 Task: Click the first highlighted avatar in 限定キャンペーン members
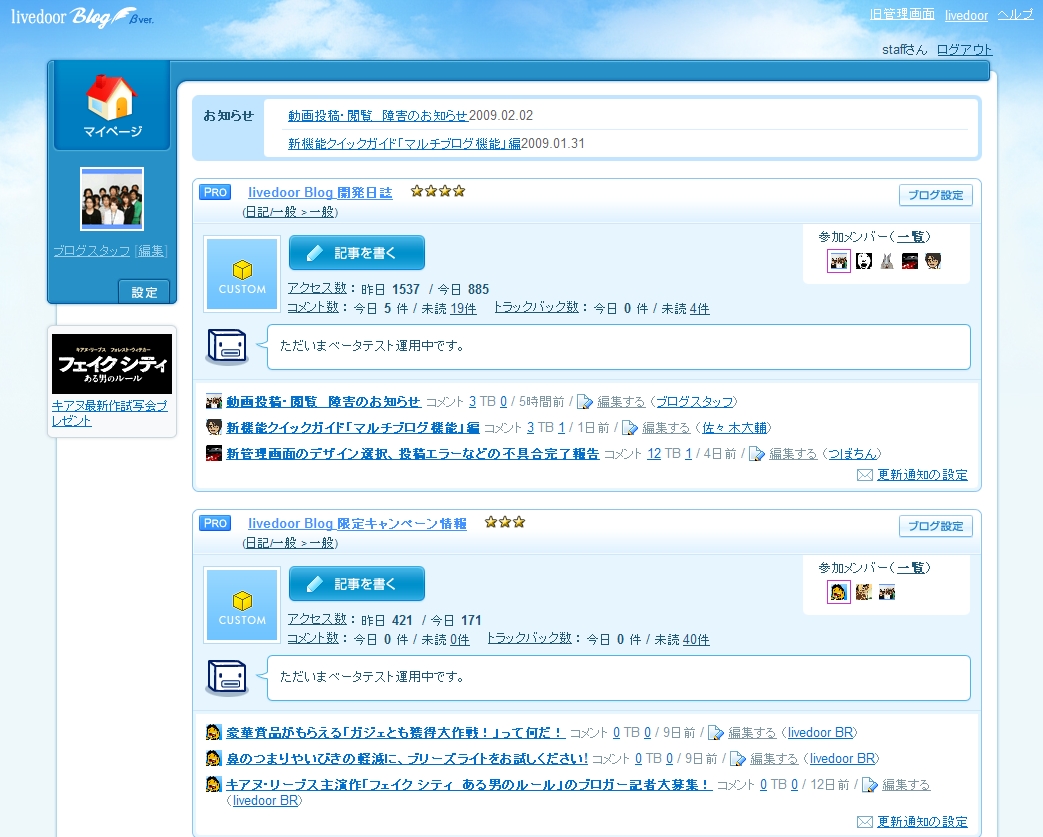pyautogui.click(x=839, y=591)
